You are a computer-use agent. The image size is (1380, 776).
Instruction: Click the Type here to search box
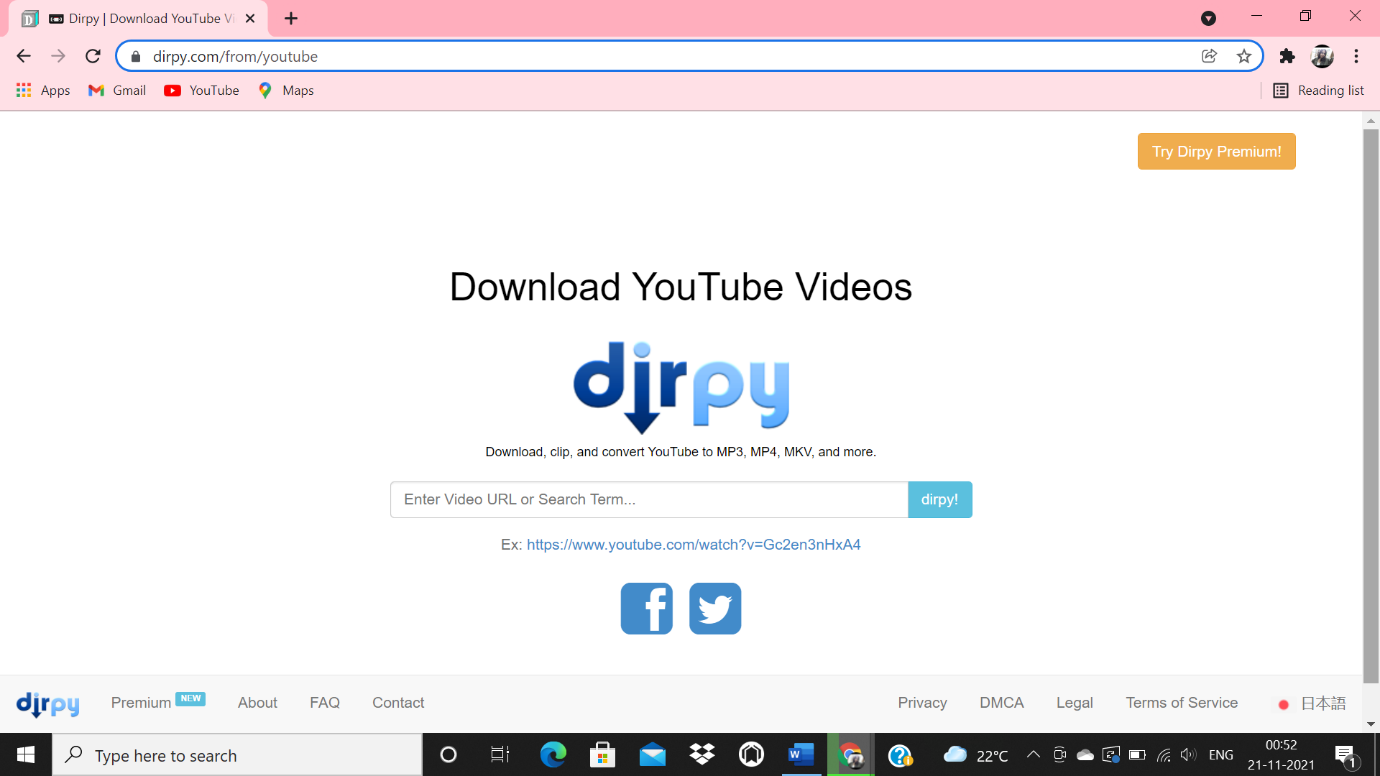[x=237, y=755]
